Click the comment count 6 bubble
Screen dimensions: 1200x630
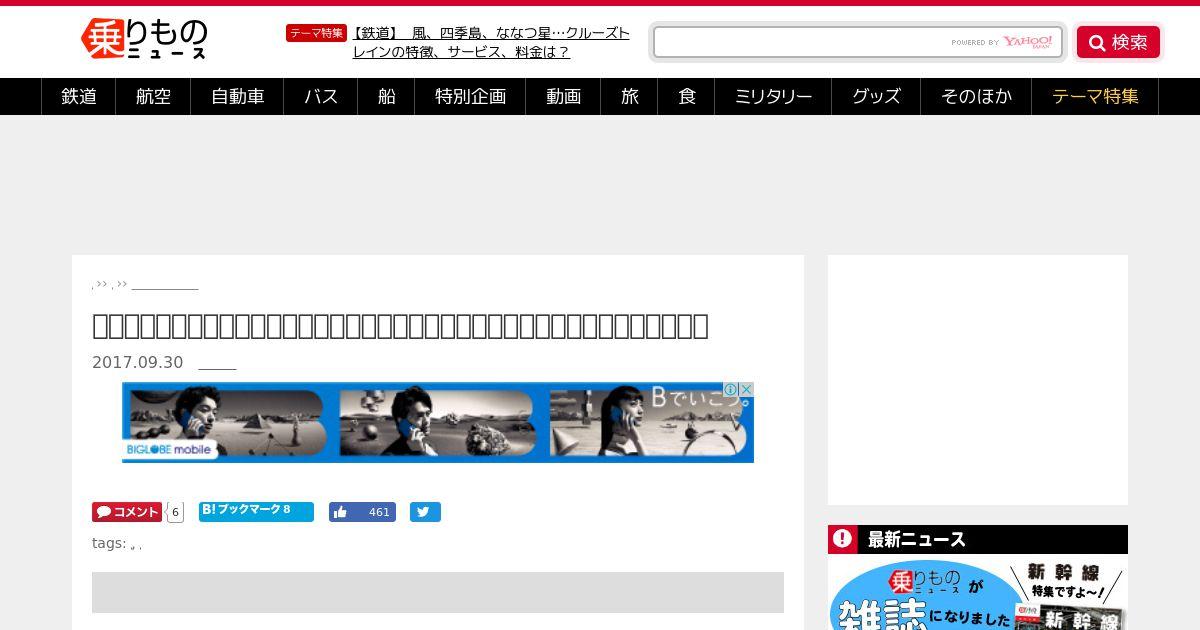coord(175,512)
